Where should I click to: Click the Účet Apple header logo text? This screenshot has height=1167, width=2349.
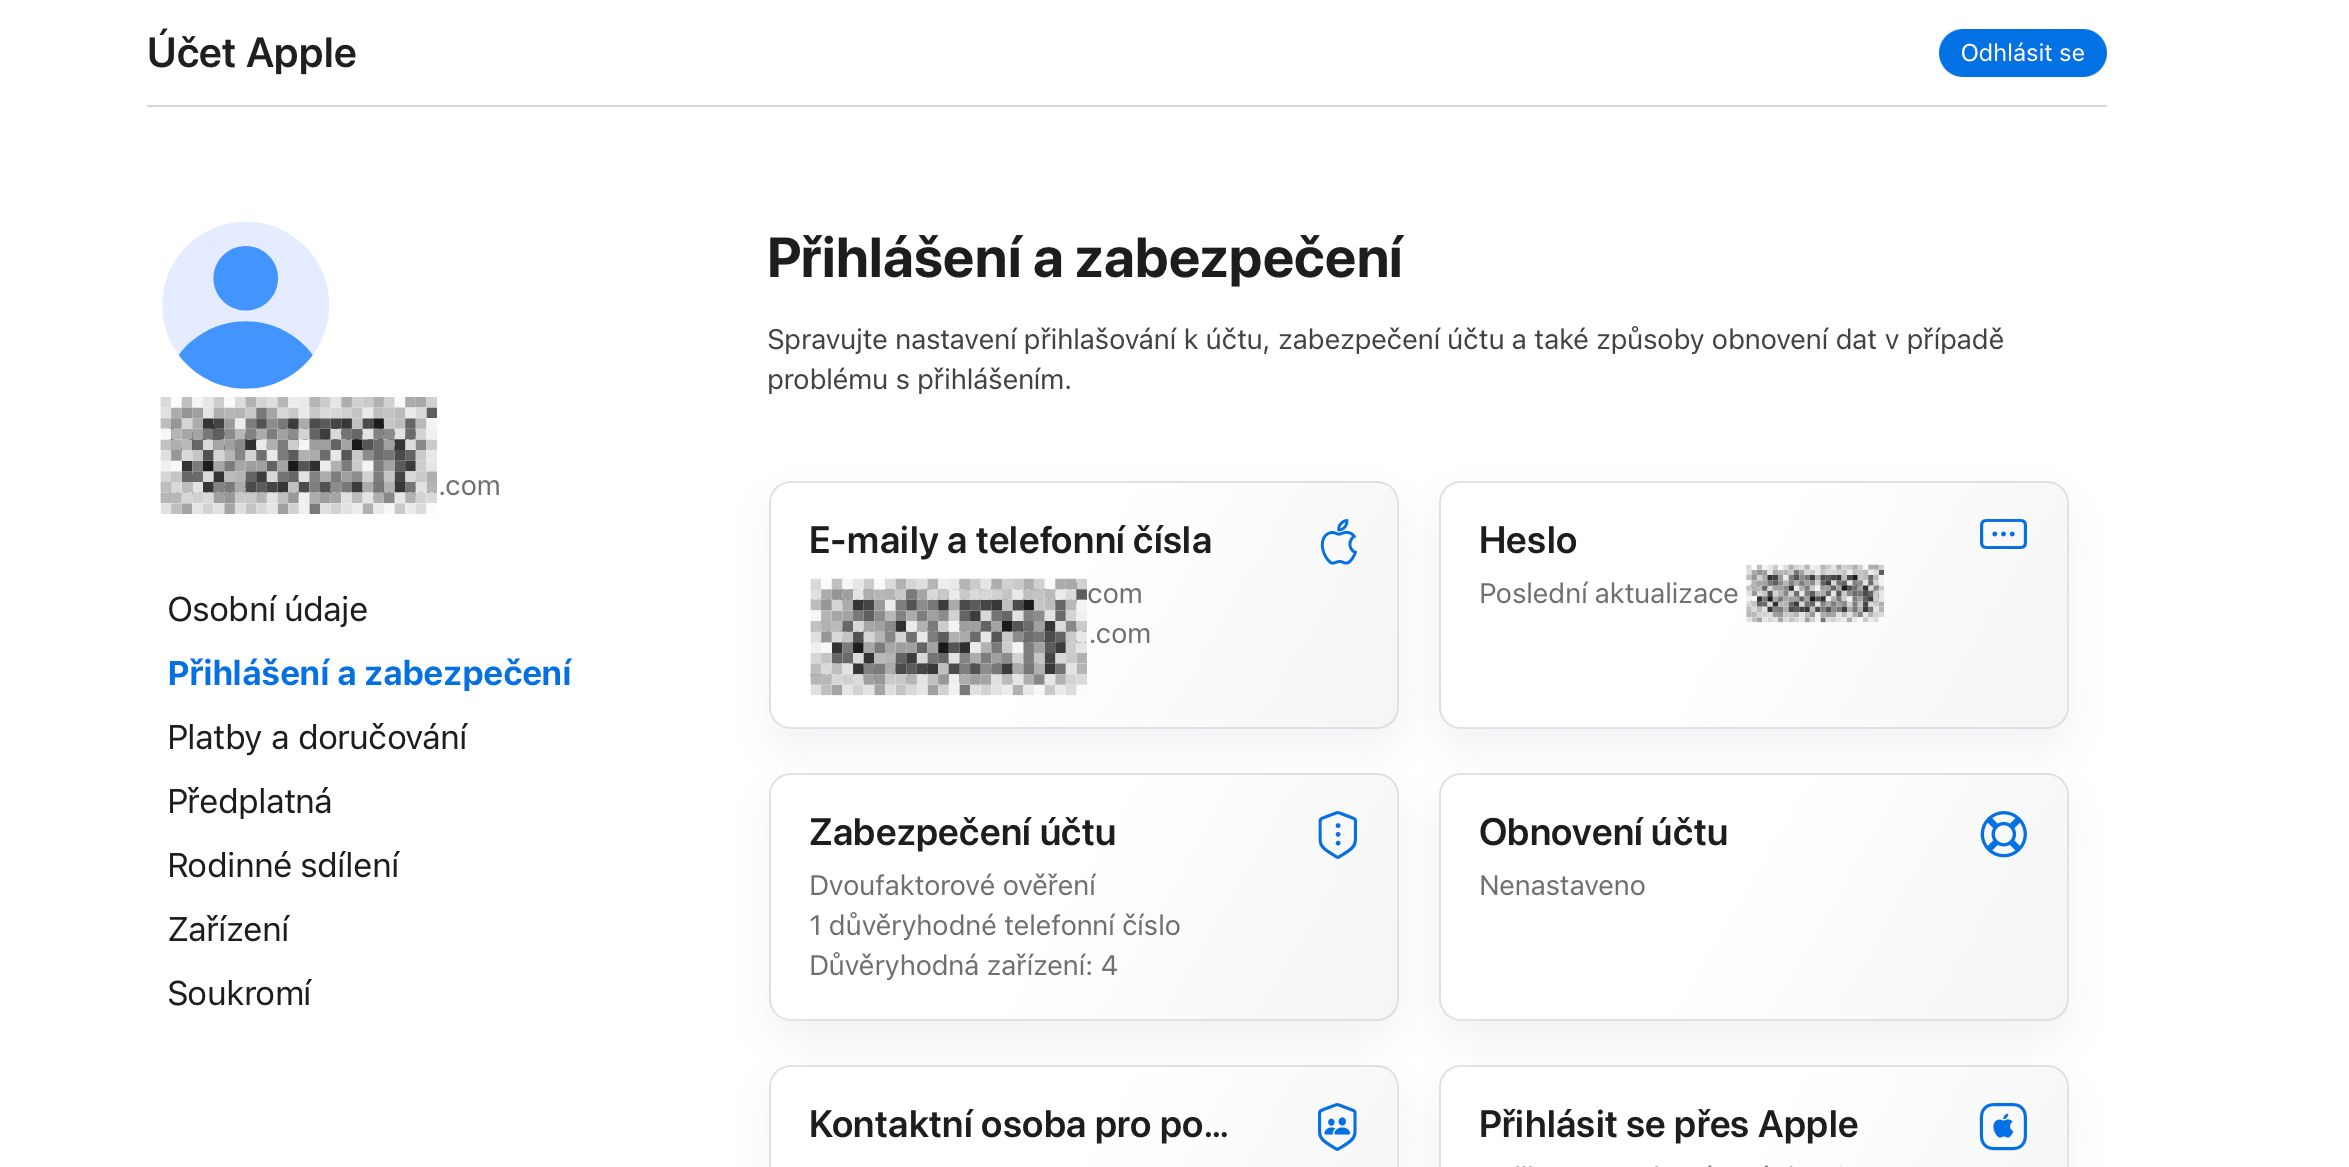(251, 52)
